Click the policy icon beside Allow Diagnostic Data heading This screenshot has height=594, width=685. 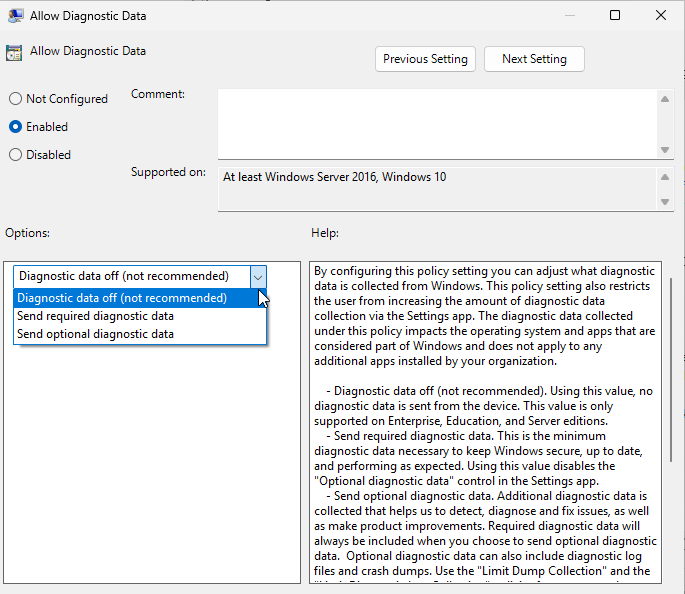point(14,53)
